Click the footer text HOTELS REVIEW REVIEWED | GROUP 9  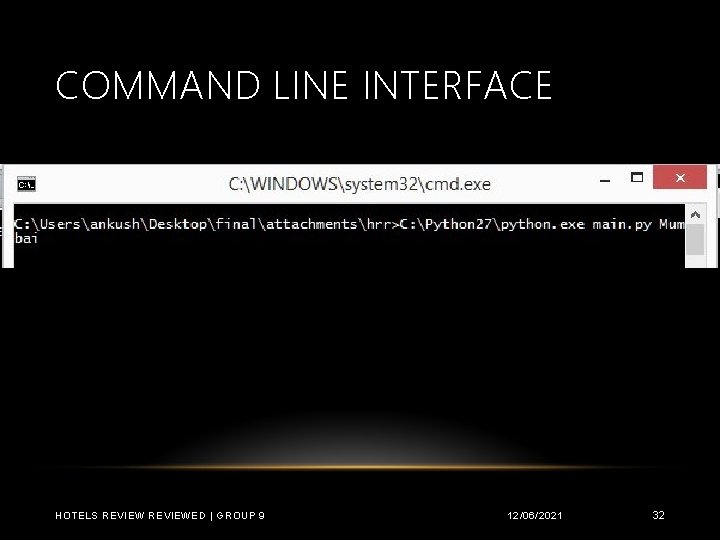160,515
